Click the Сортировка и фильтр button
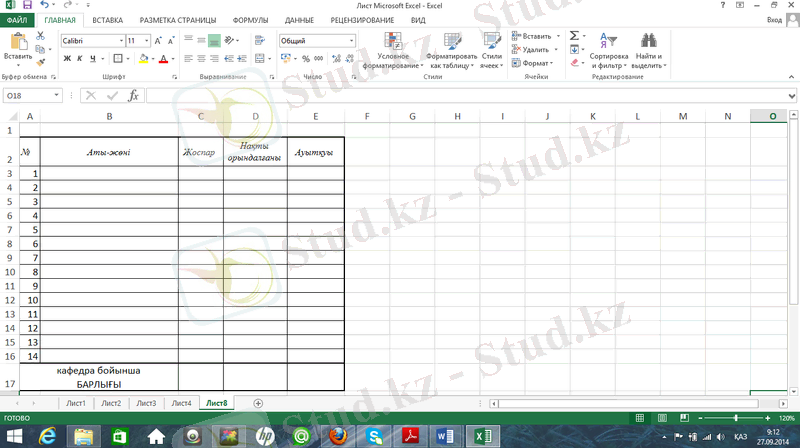The width and height of the screenshot is (800, 448). click(x=609, y=50)
